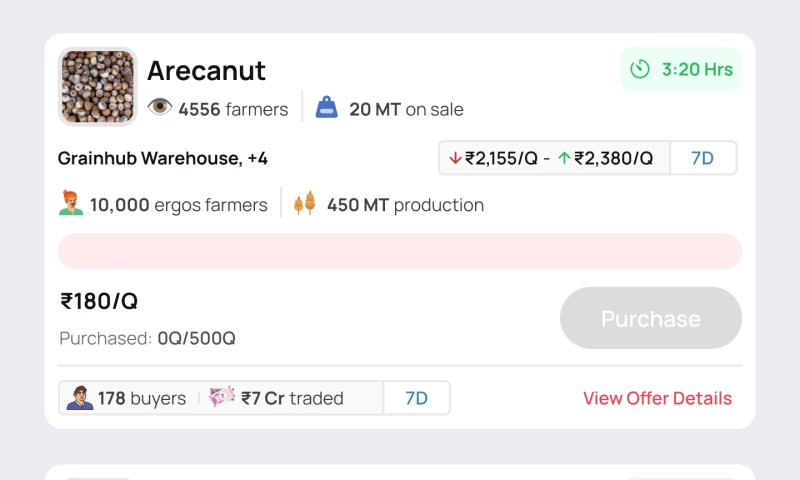Click the Arecanut title text
Viewport: 800px width, 480px height.
[206, 71]
